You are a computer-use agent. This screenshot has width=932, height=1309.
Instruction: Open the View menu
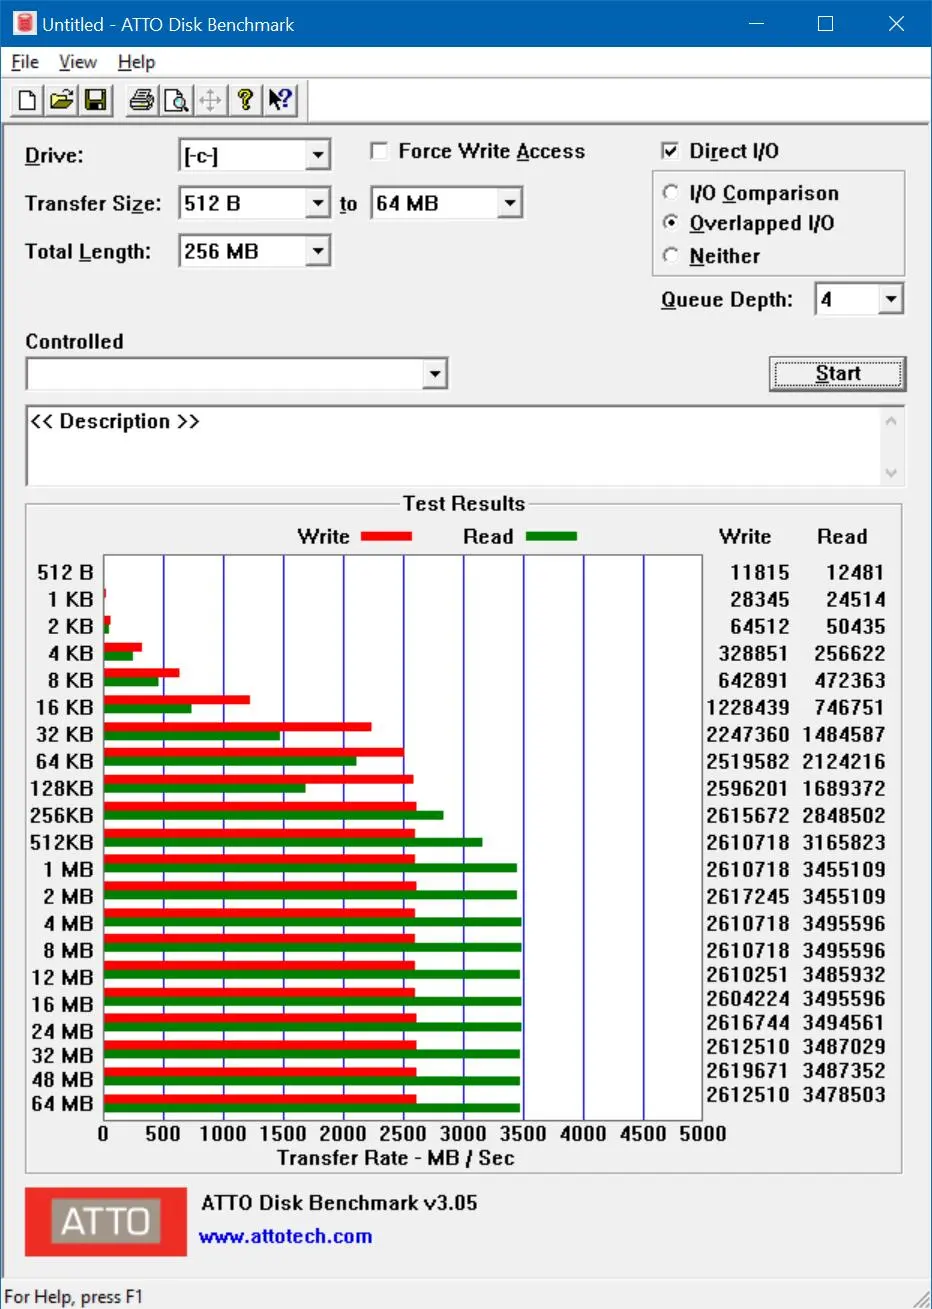[78, 62]
